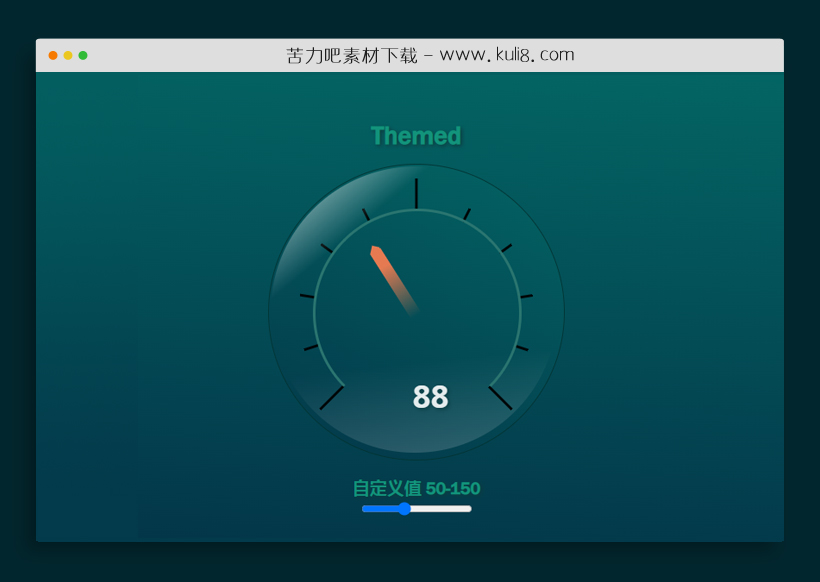Click the green maximize dot
The height and width of the screenshot is (582, 820).
(x=83, y=55)
